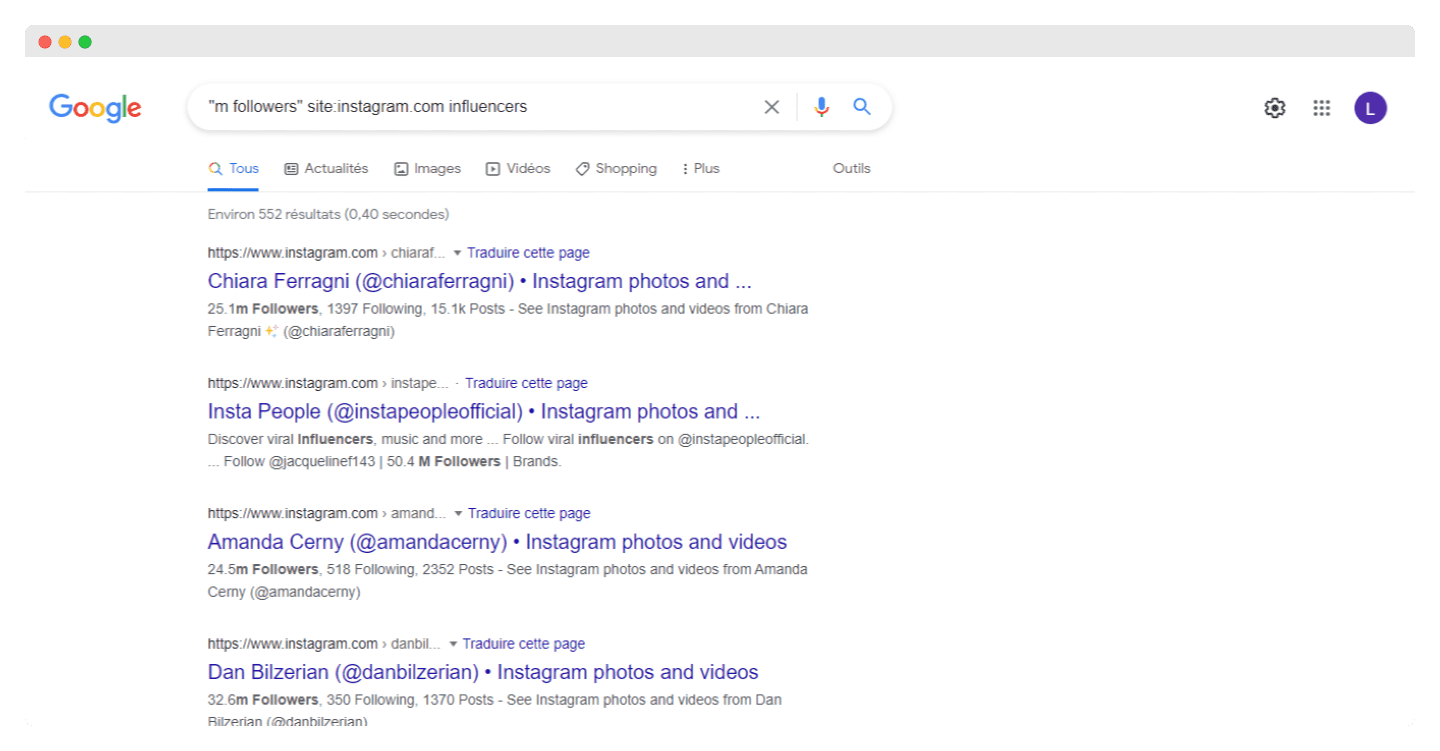
Task: Clear the search query with the X icon
Action: point(772,107)
